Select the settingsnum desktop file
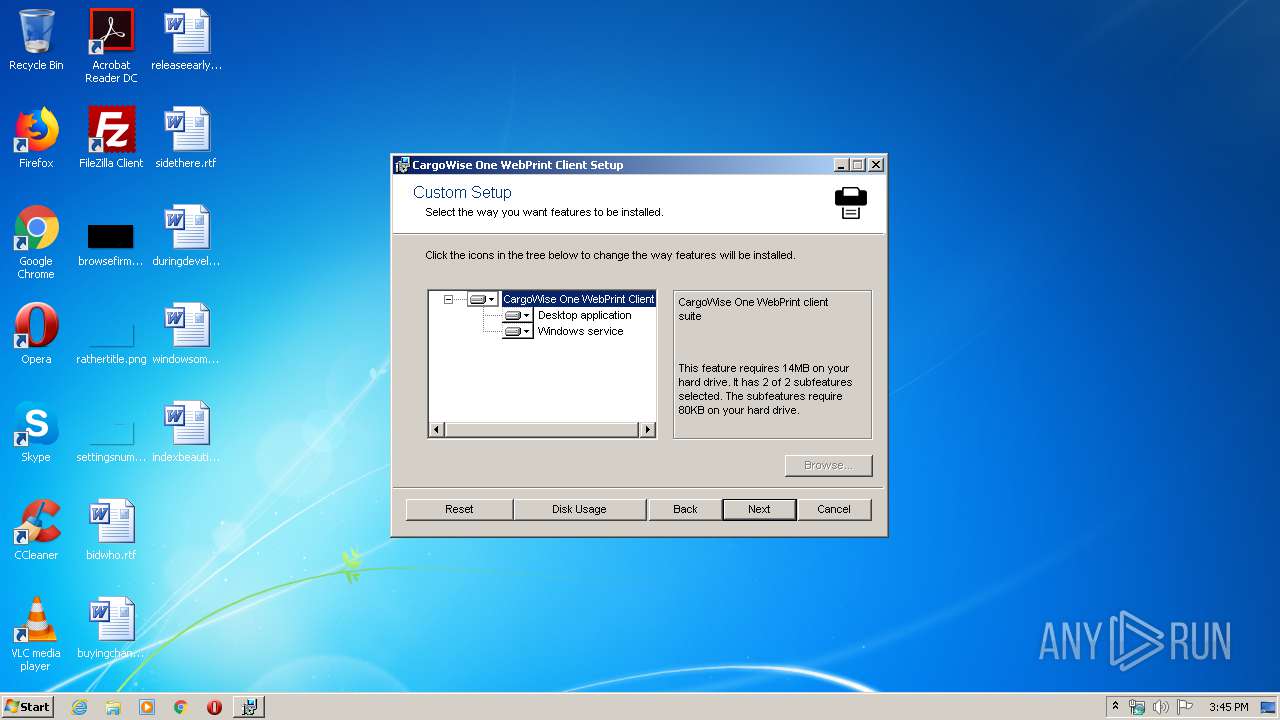Screen dimensions: 1280x720 pos(111,438)
